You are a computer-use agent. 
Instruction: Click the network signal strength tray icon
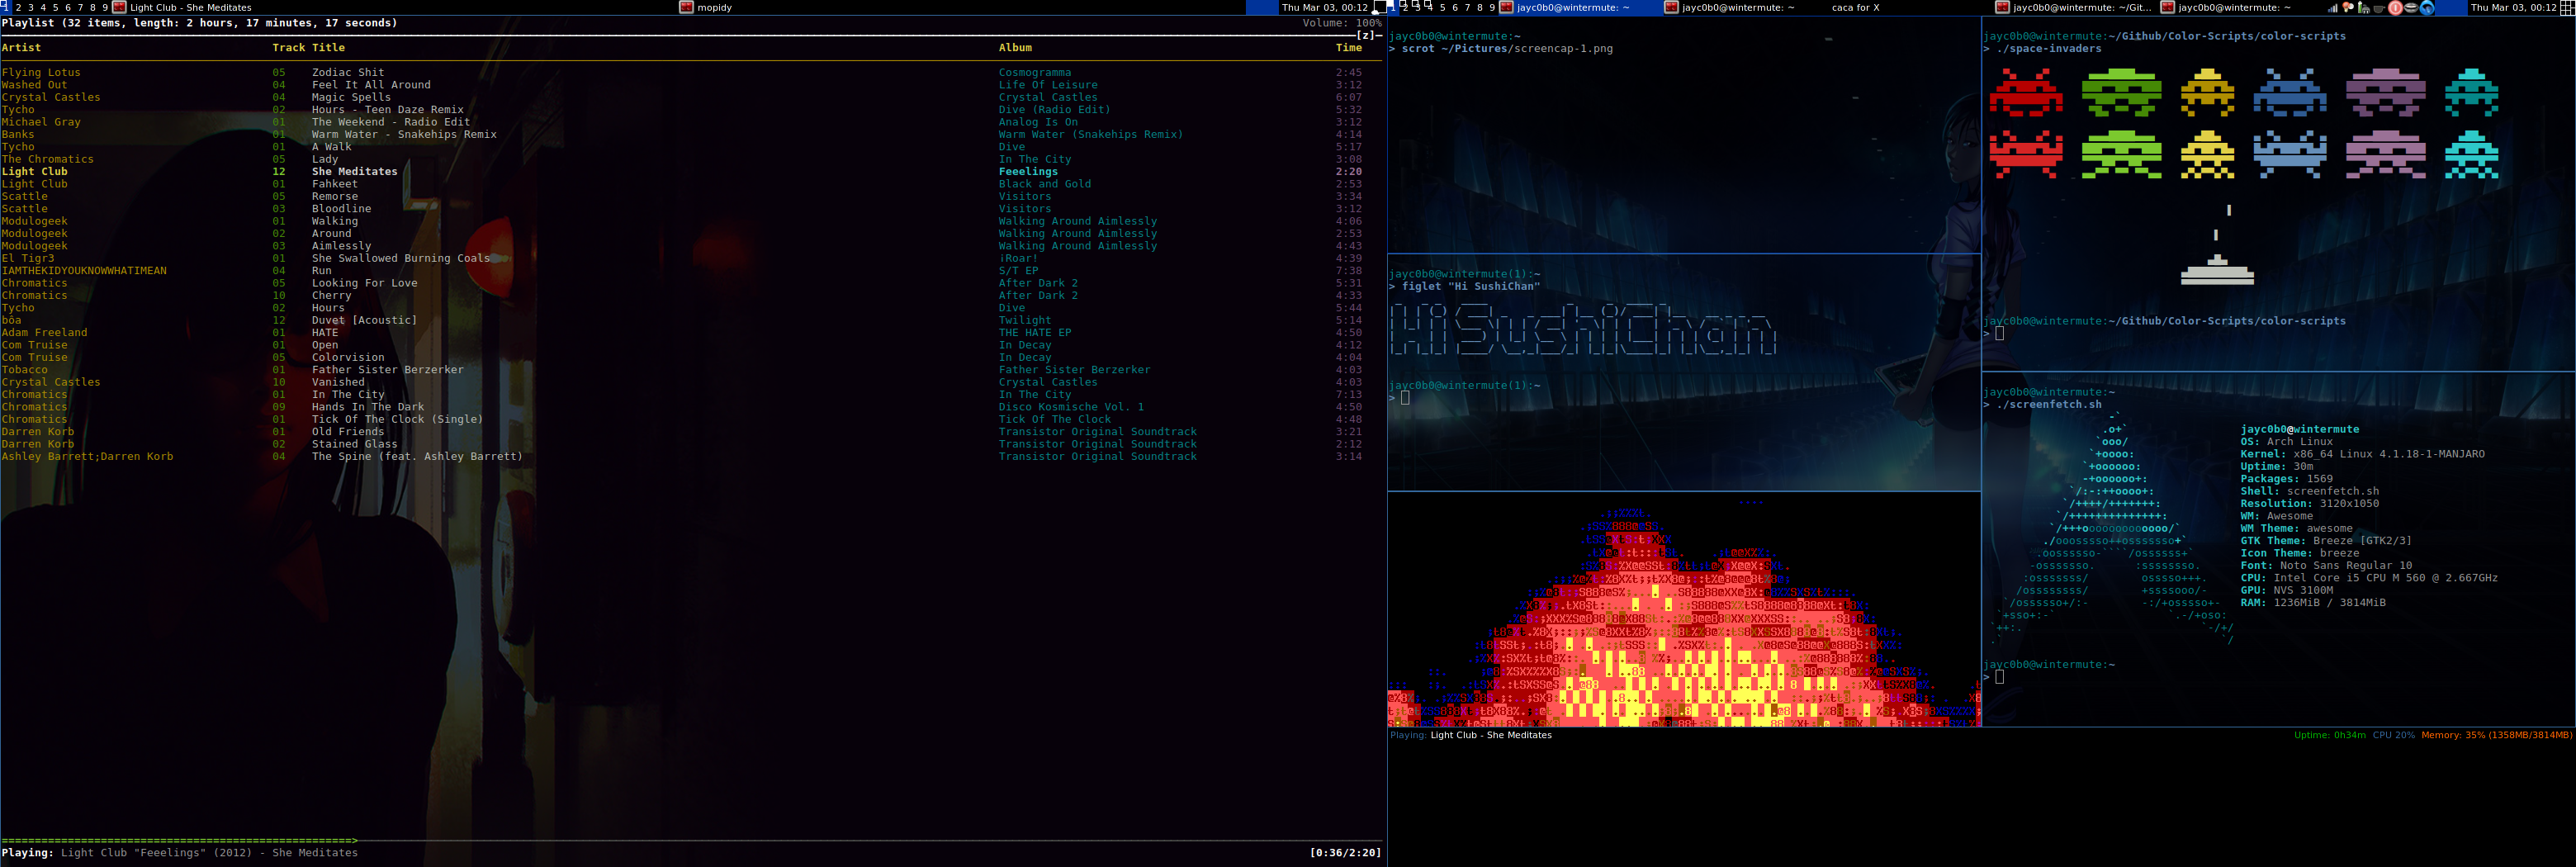pos(2333,8)
